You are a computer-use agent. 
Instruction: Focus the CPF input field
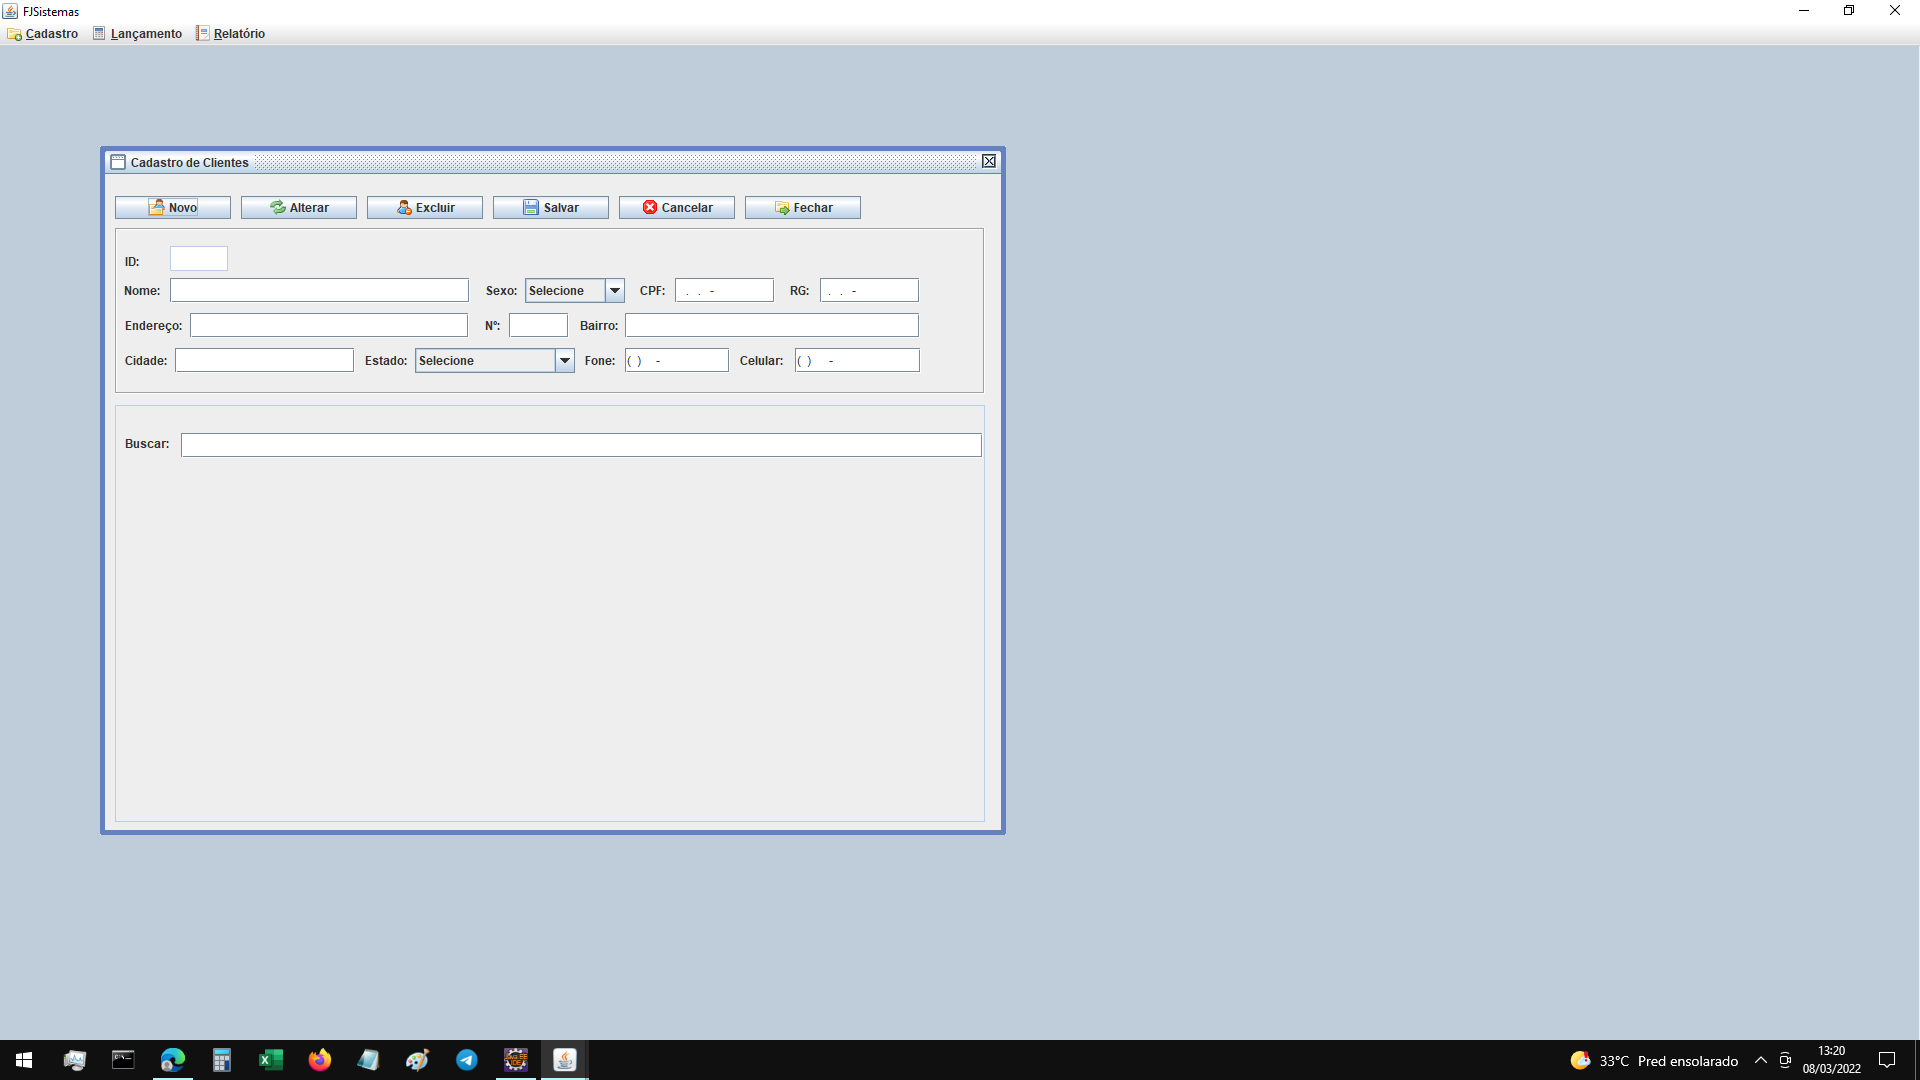724,290
